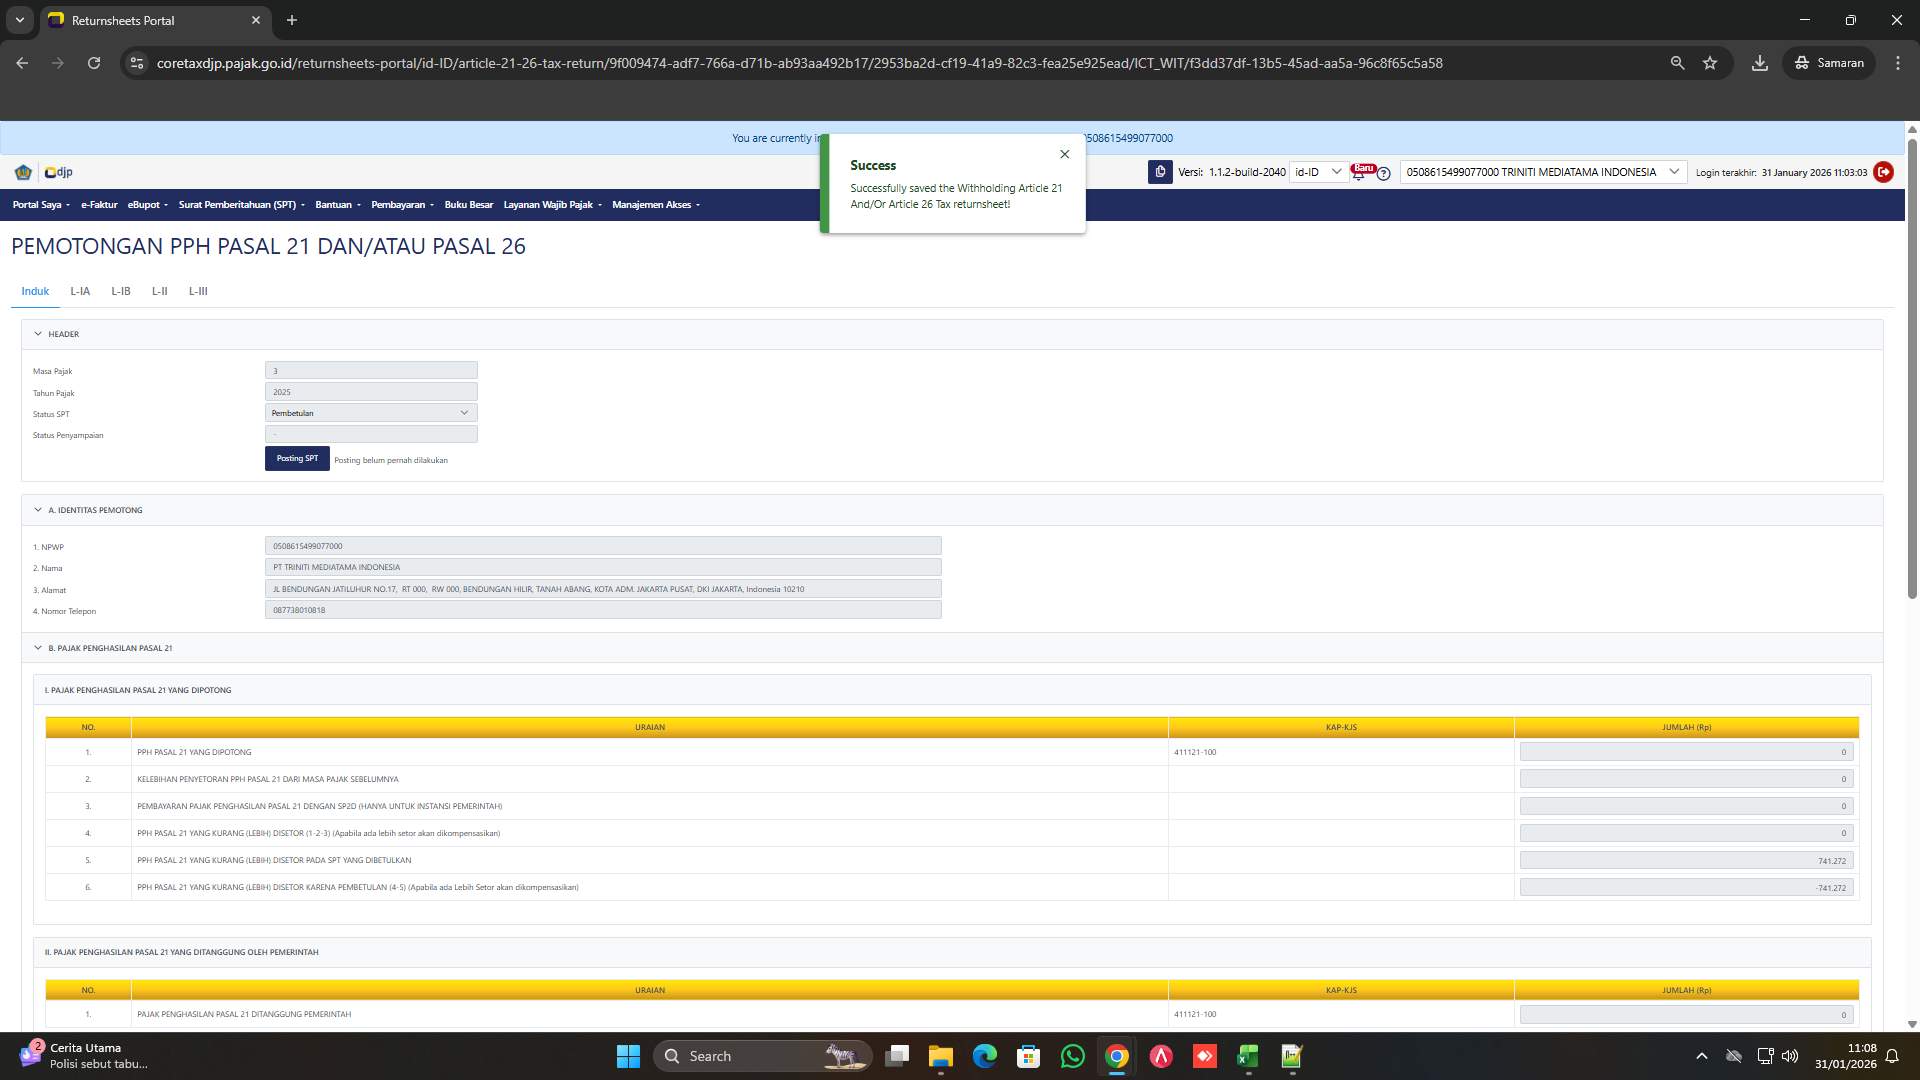Click the dark blue clipboard icon beside Versi
Image resolution: width=1920 pixels, height=1080 pixels.
tap(1159, 172)
